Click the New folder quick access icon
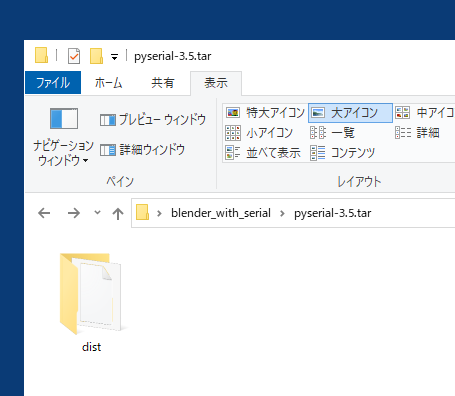 (x=96, y=56)
